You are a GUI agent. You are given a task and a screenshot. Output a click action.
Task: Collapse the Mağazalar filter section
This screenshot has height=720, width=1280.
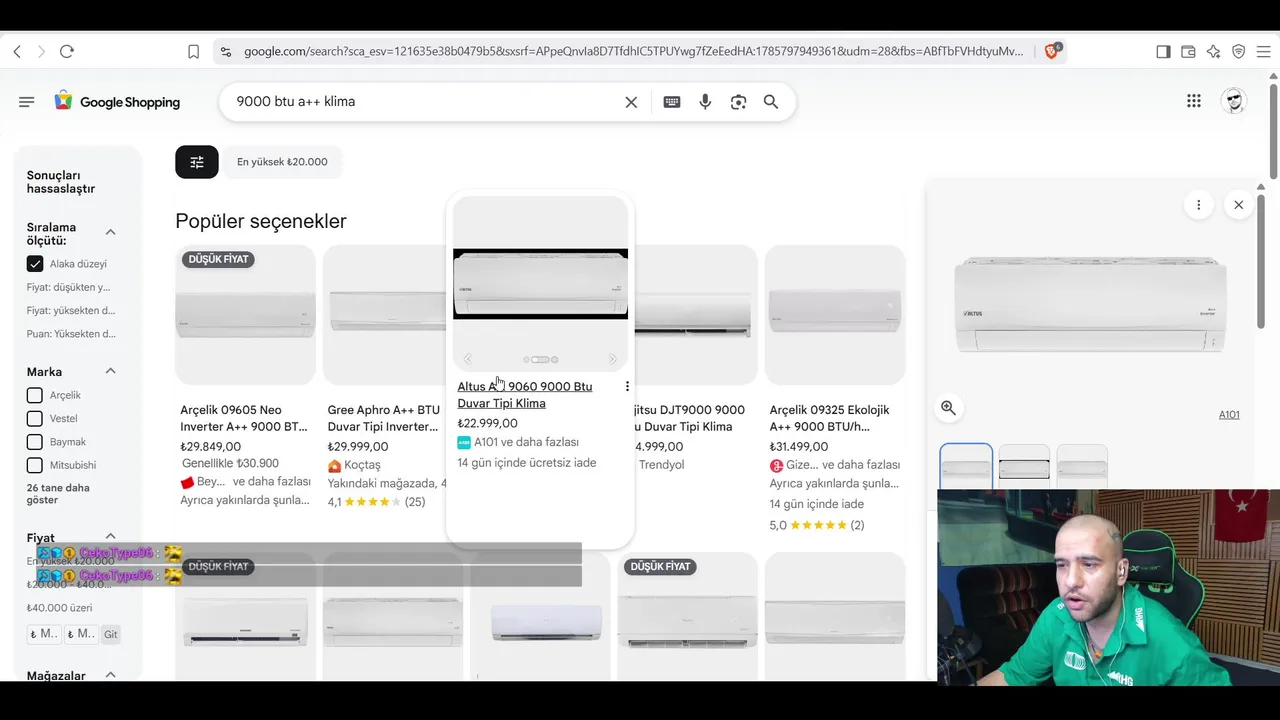(x=110, y=675)
